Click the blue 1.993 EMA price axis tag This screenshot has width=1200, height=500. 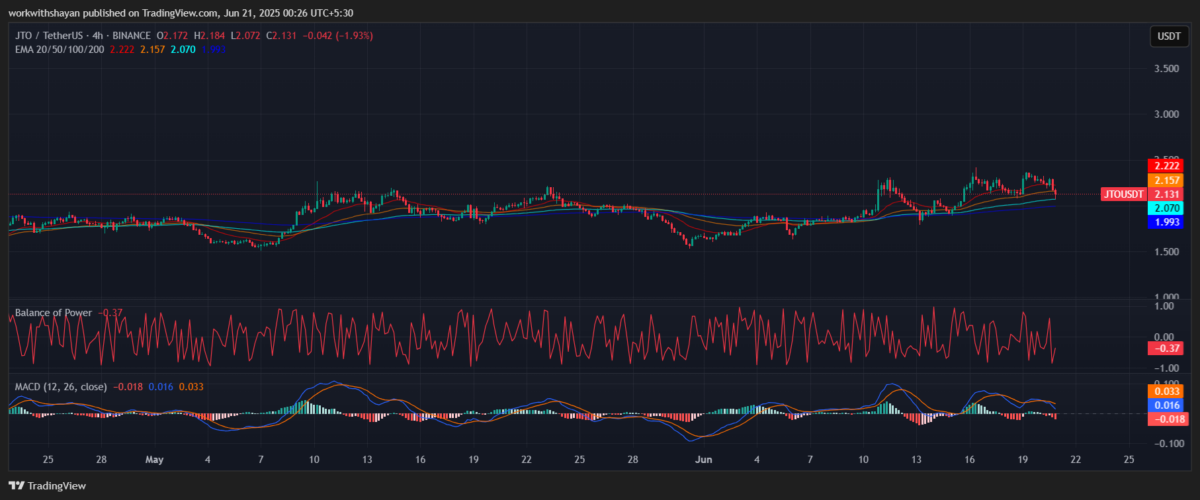1166,222
